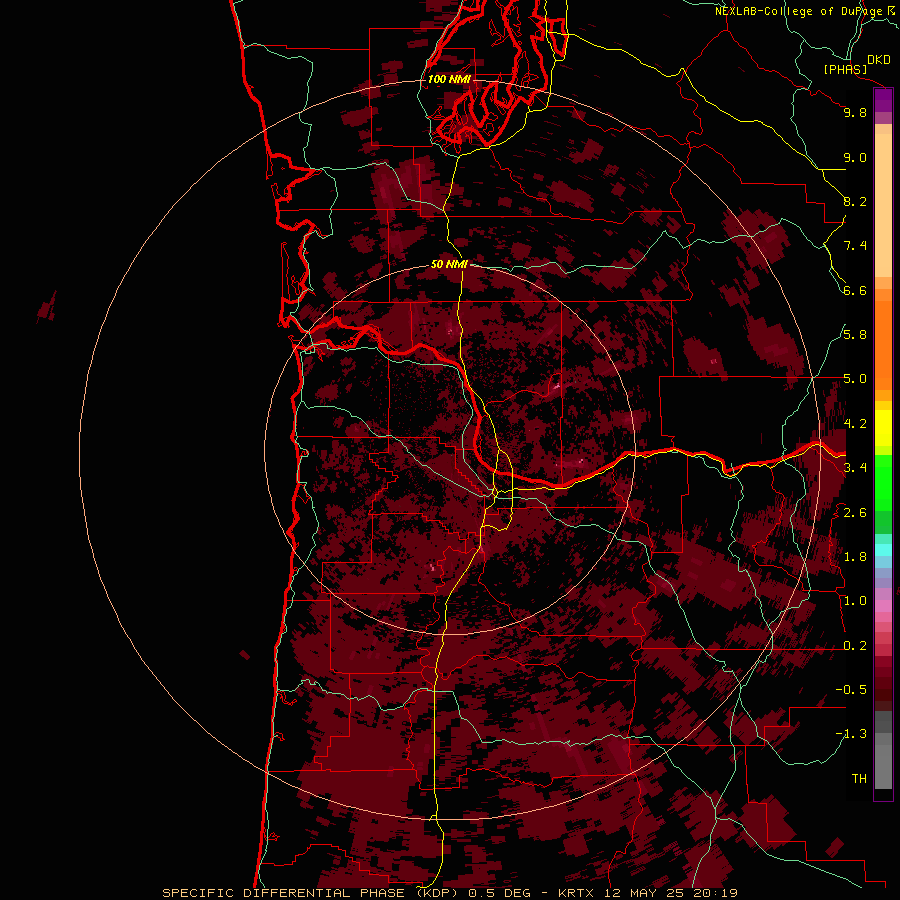Click the 9.0 scale value
The width and height of the screenshot is (900, 900).
point(855,157)
